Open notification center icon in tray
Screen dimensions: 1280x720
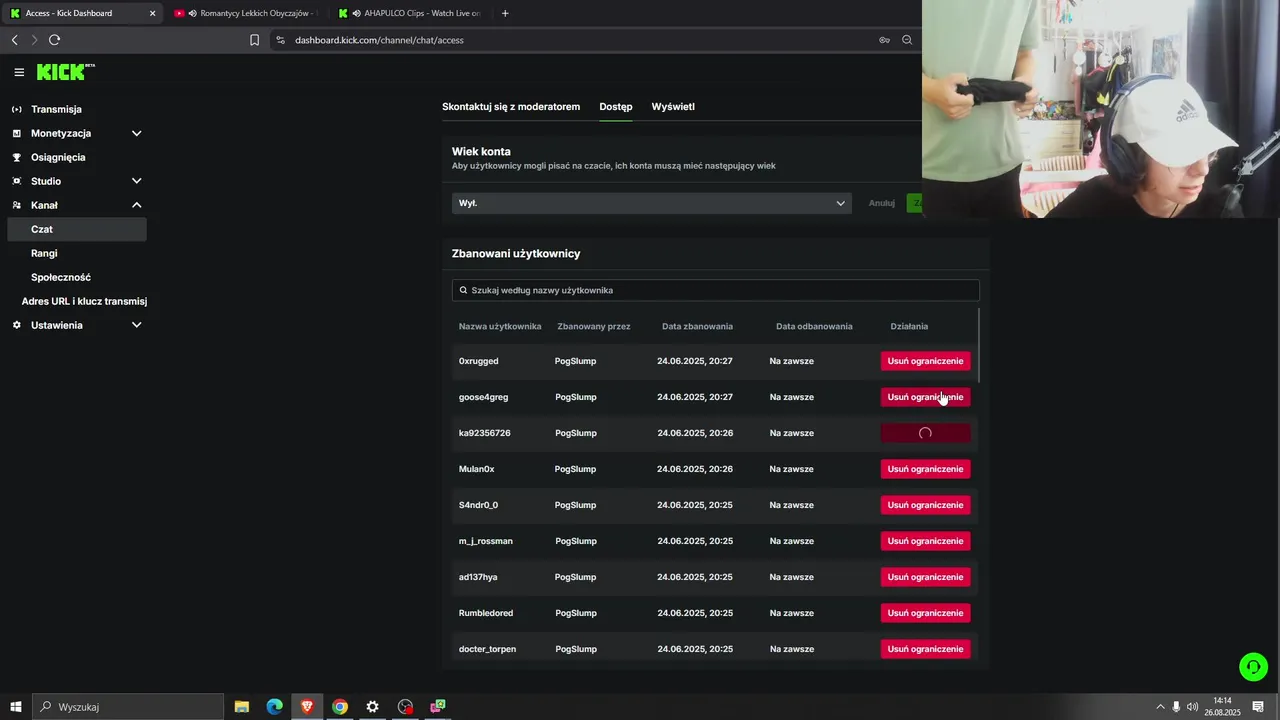point(1258,707)
